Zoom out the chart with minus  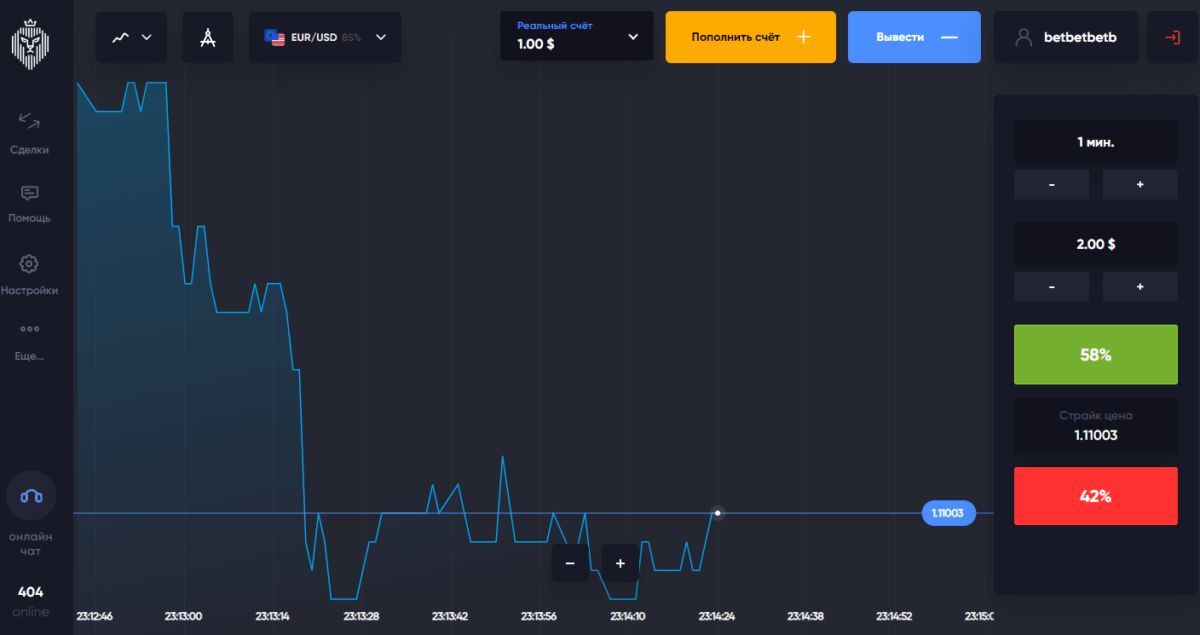tap(570, 563)
